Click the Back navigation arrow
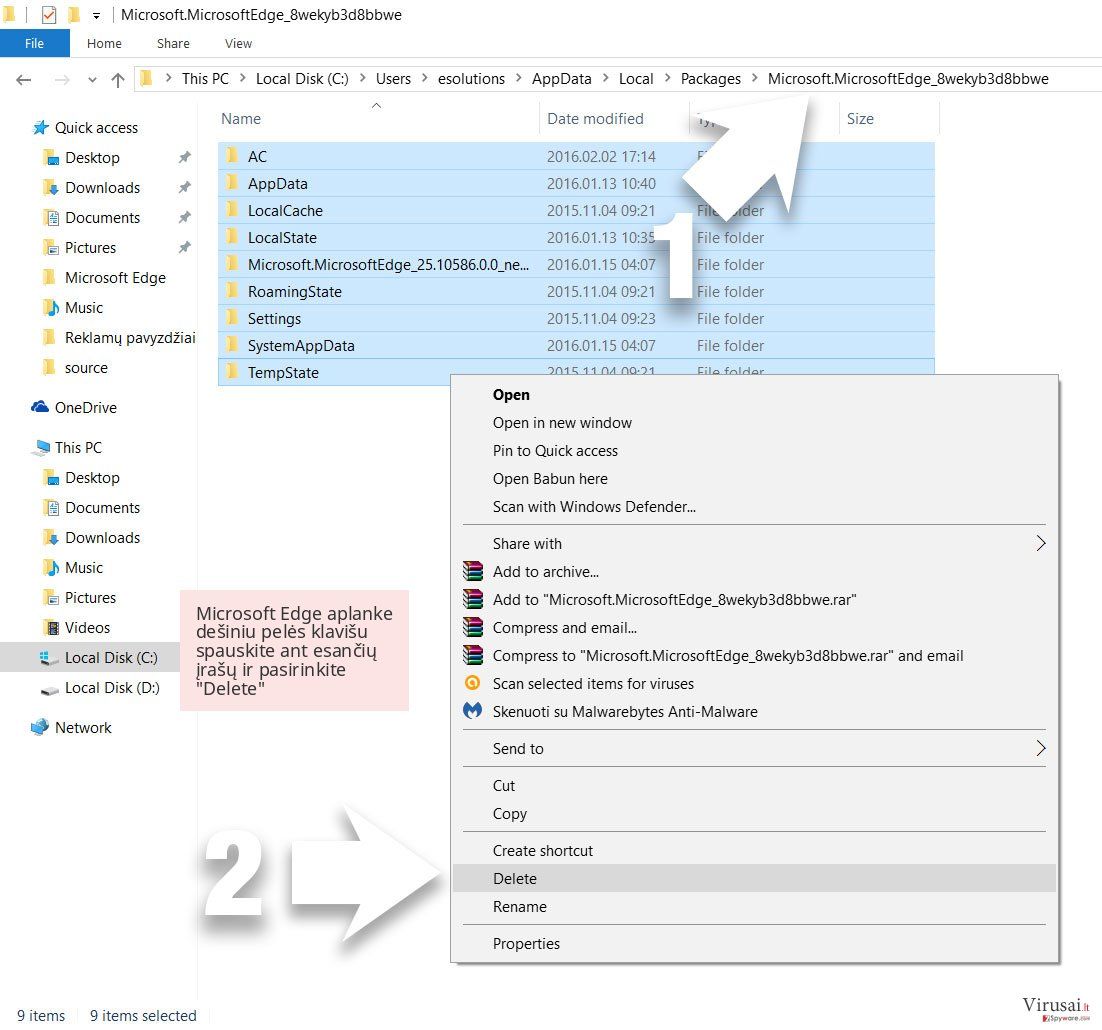1102x1030 pixels. 24,79
